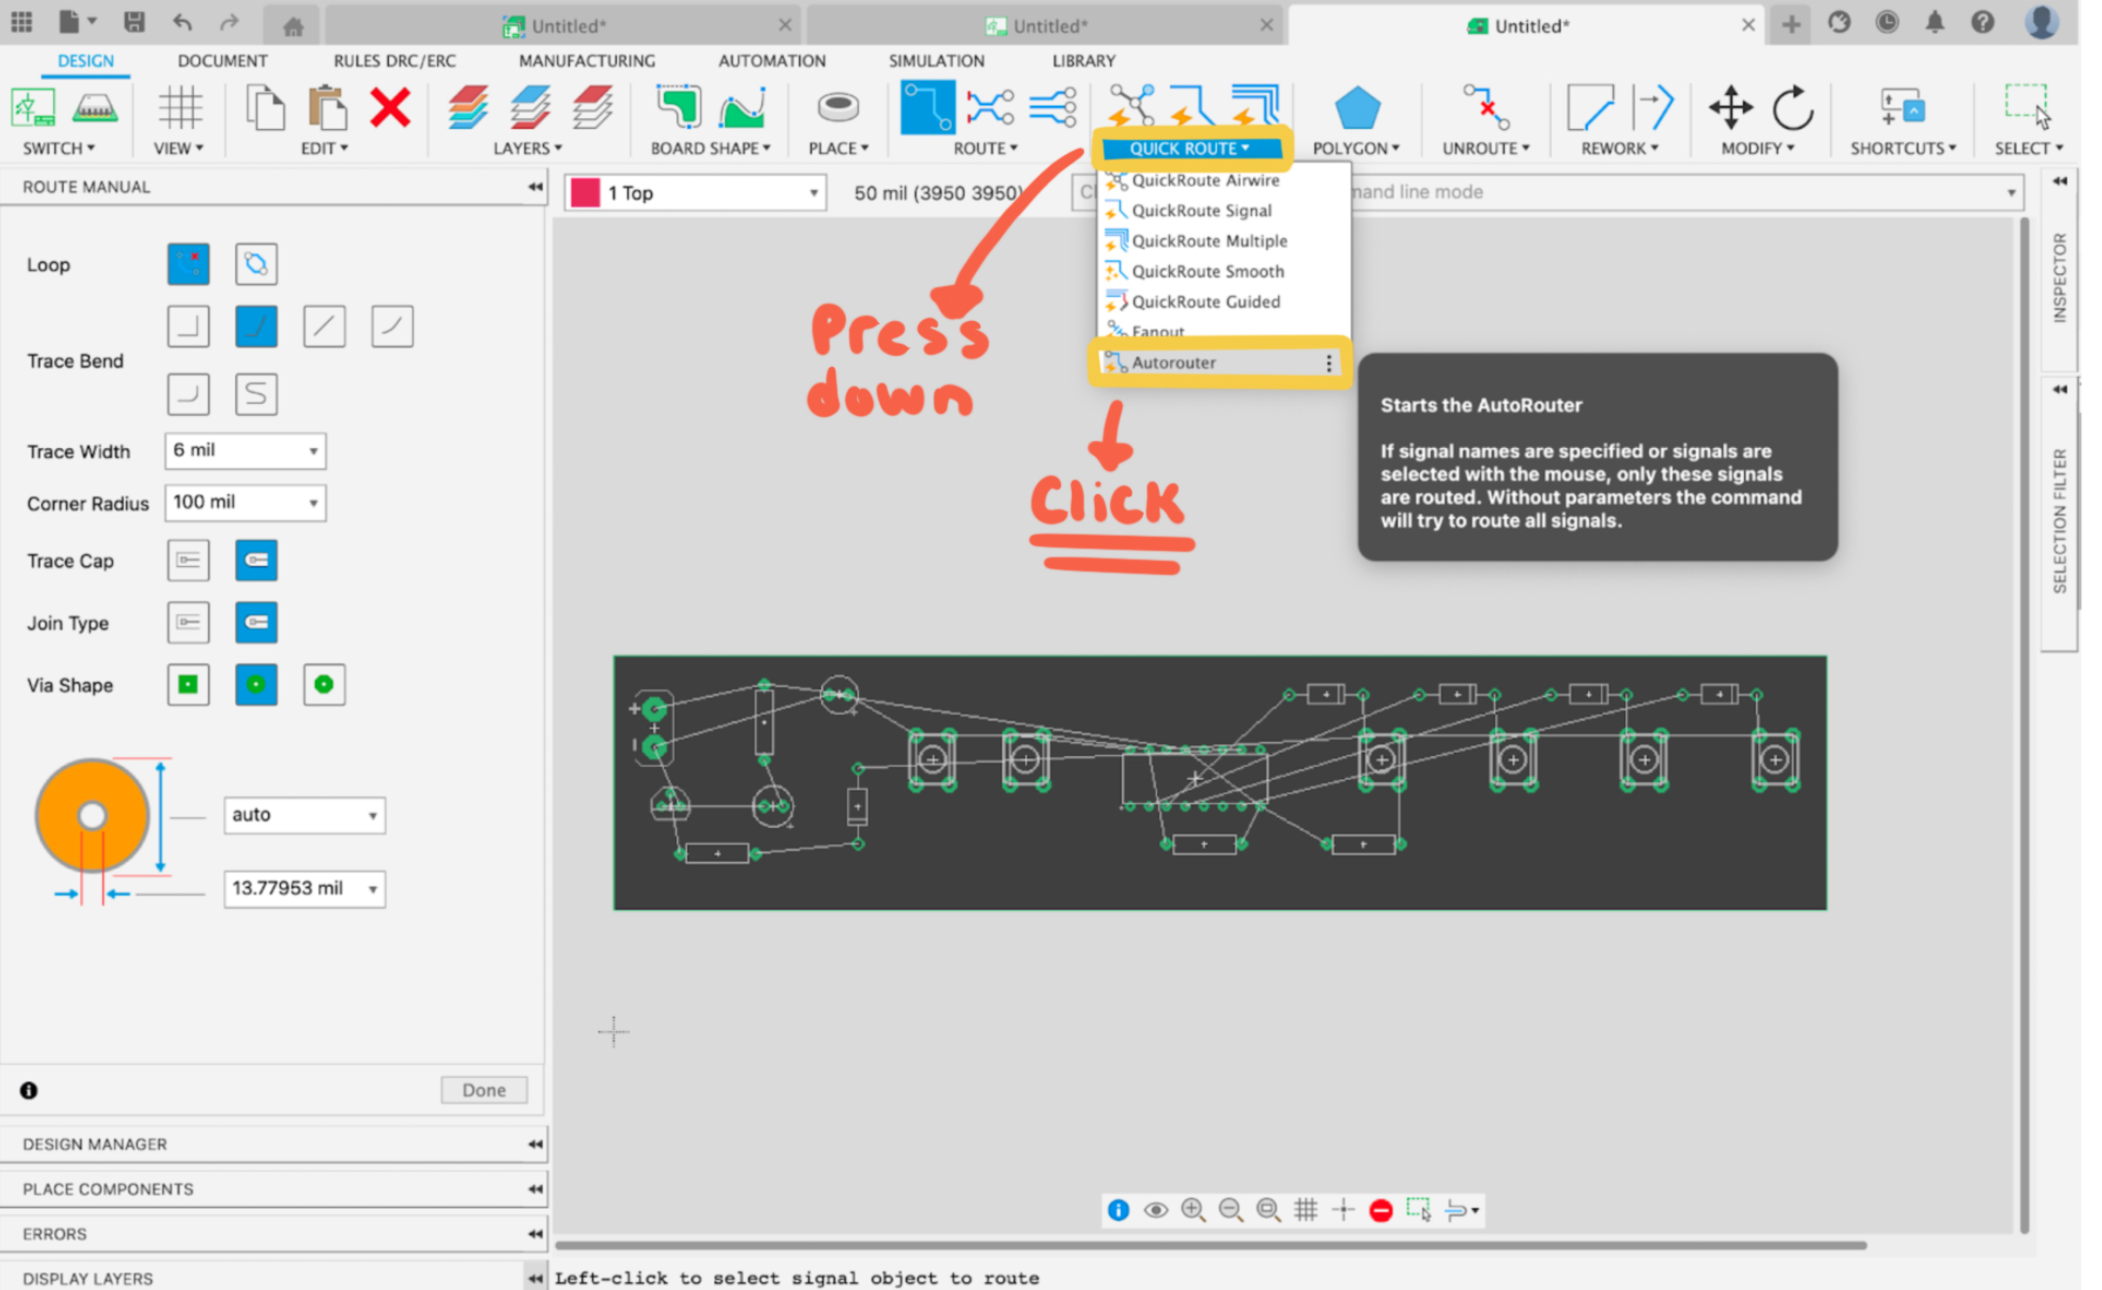Open the Corner Radius dropdown
Image resolution: width=2102 pixels, height=1290 pixels.
click(x=245, y=502)
